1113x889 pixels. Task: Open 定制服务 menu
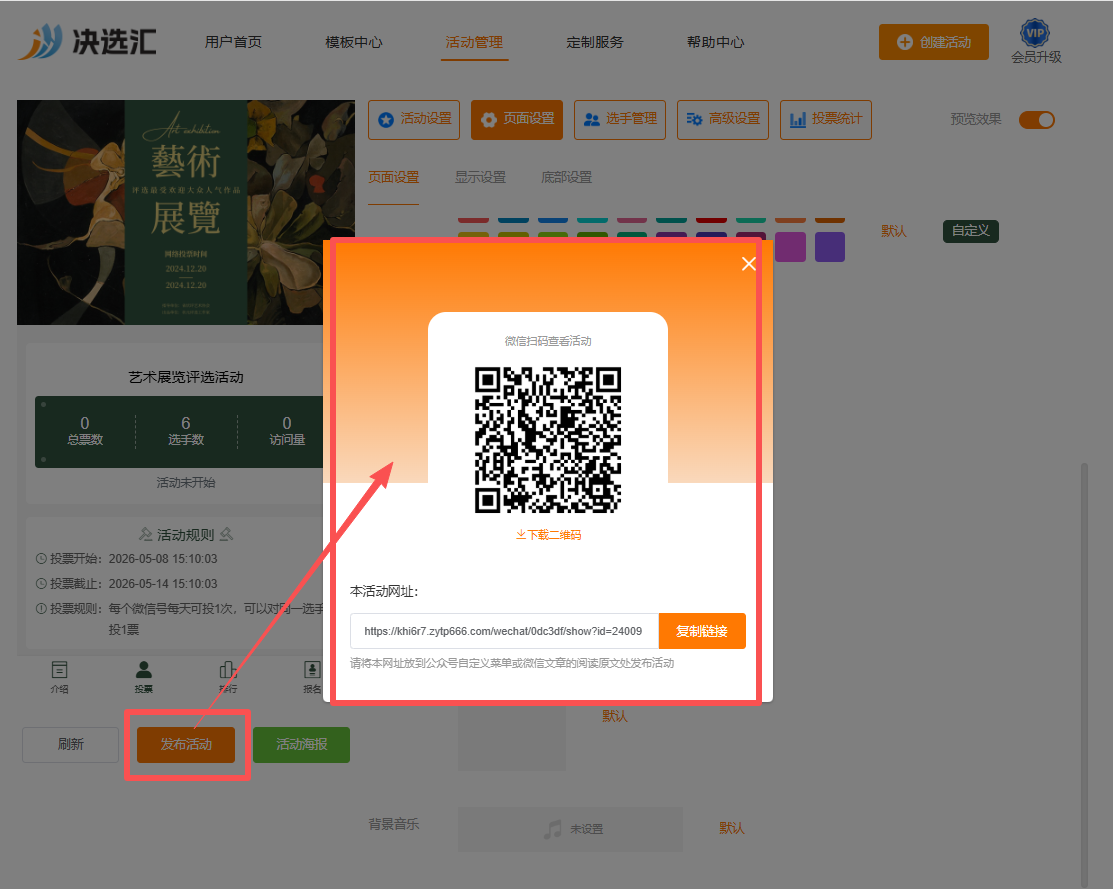point(595,42)
